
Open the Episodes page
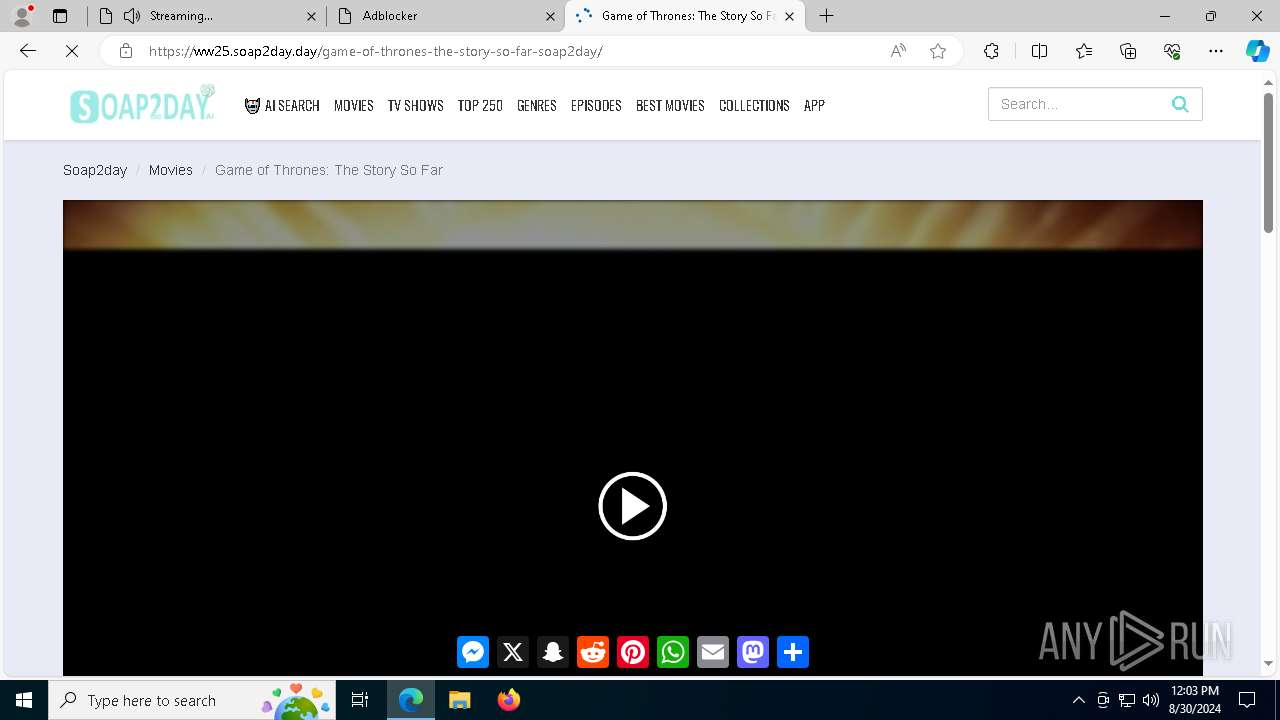[596, 105]
